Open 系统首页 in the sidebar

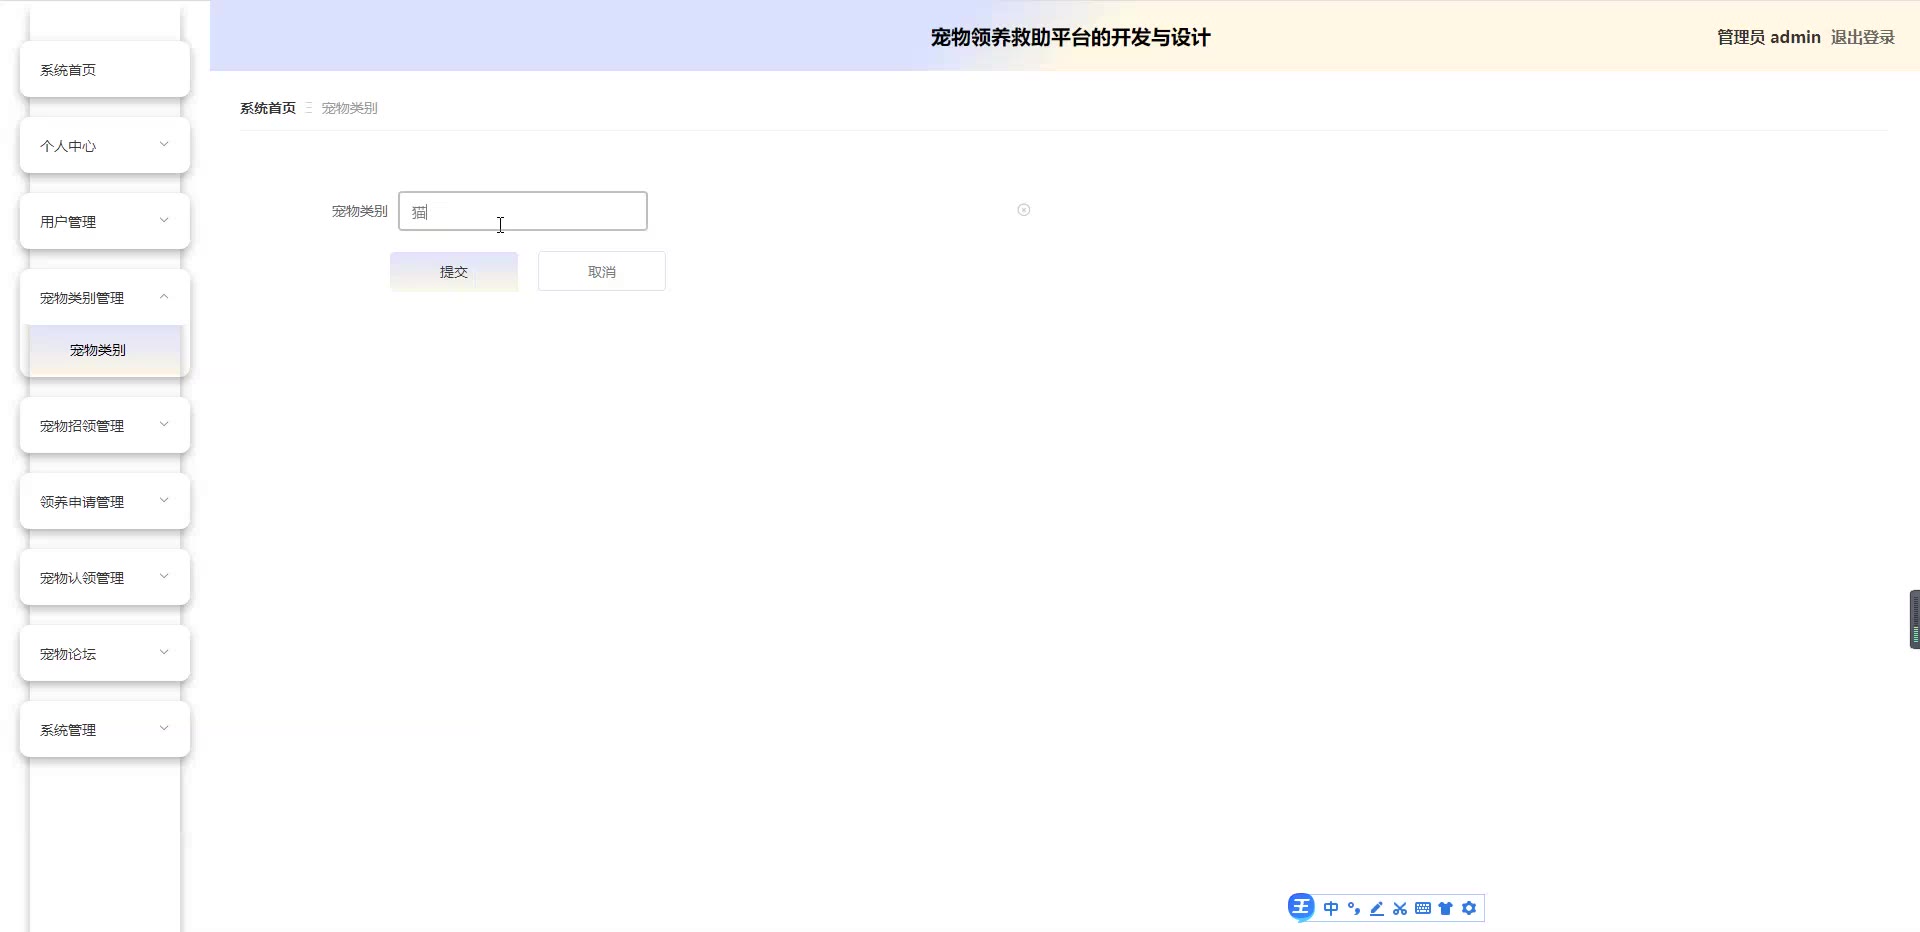pyautogui.click(x=105, y=70)
